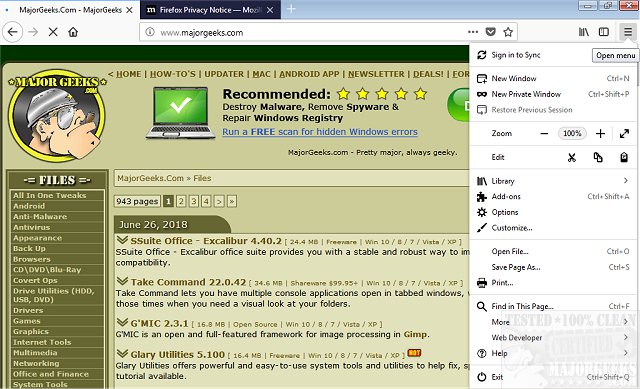Click Files breadcrumb link
This screenshot has height=389, width=640.
(x=202, y=178)
